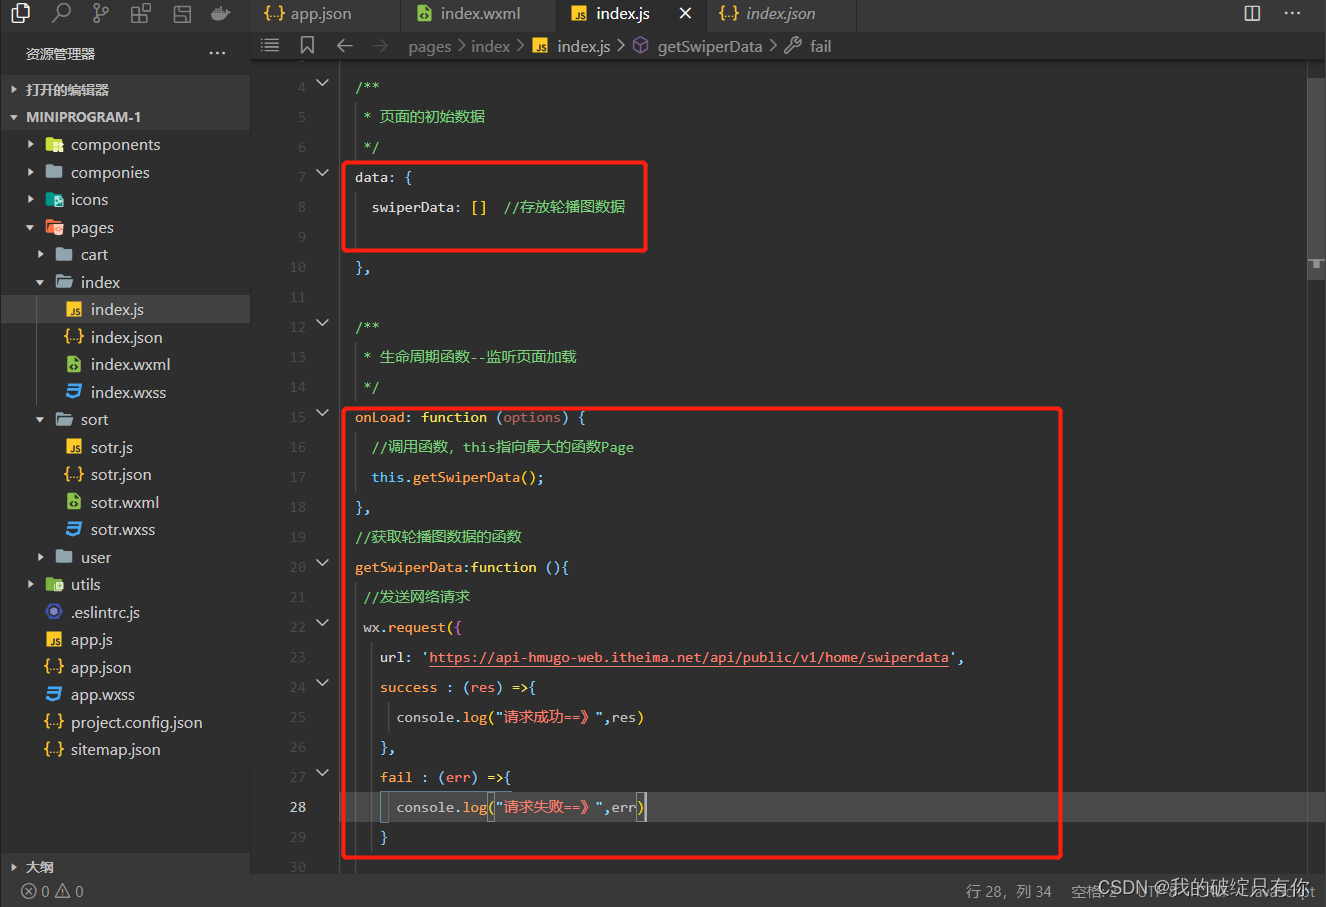The height and width of the screenshot is (907, 1326).
Task: Expand the 打开的编辑器 section
Action: tap(125, 89)
